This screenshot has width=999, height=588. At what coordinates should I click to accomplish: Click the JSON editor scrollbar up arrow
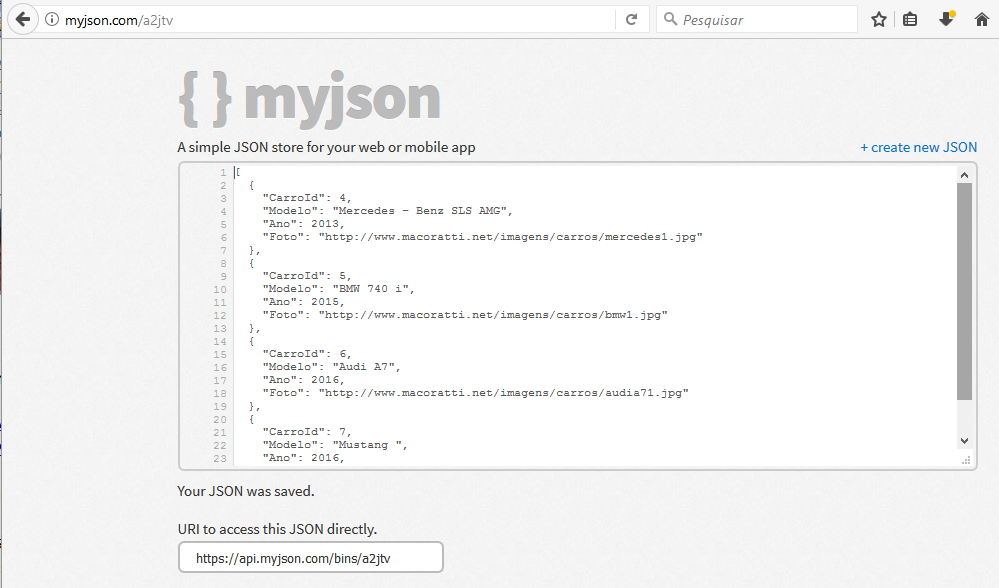click(964, 175)
